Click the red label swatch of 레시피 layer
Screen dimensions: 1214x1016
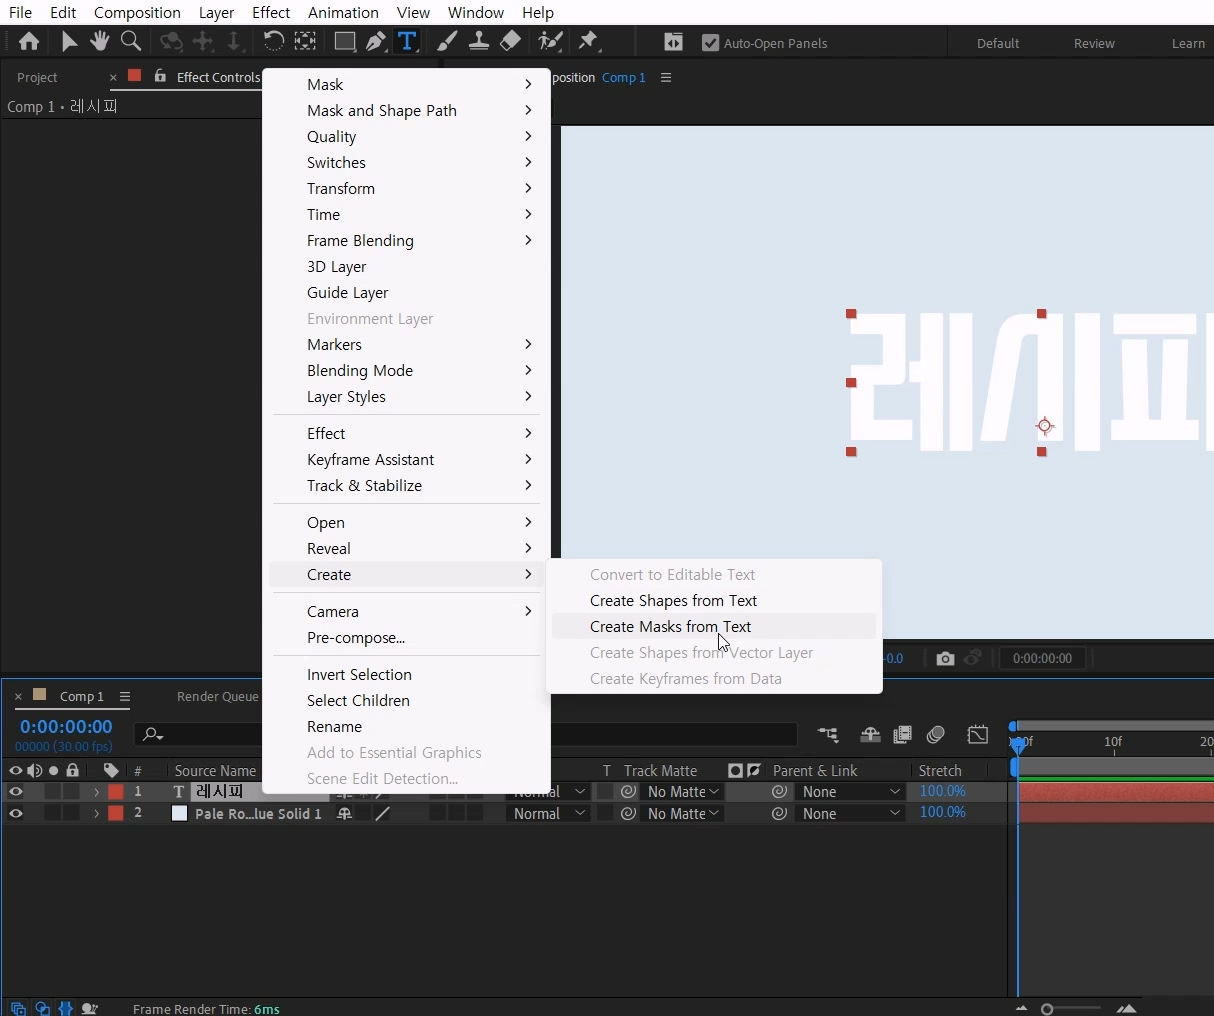pos(116,792)
